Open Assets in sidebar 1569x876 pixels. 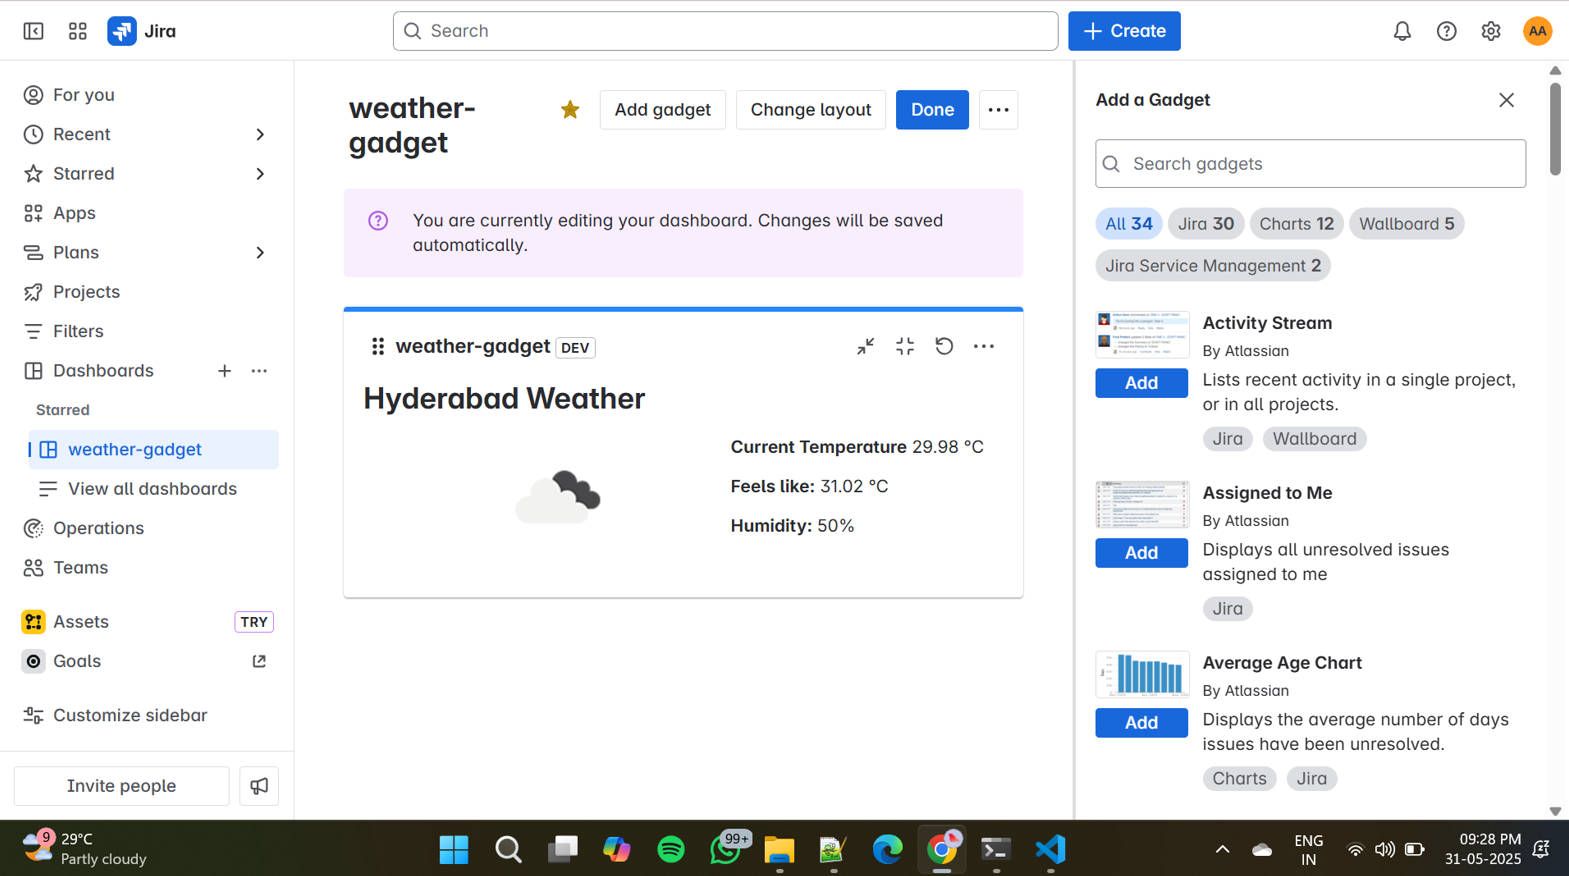(x=81, y=622)
